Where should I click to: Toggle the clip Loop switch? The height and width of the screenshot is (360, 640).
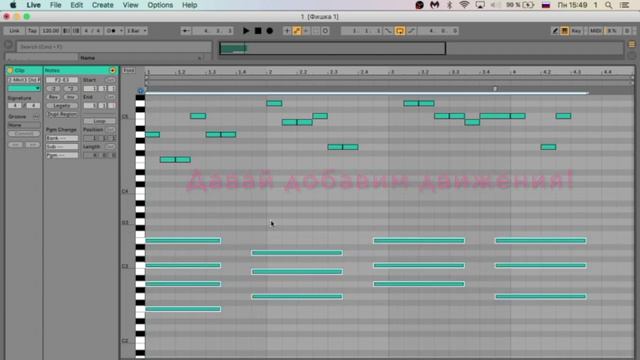point(99,121)
